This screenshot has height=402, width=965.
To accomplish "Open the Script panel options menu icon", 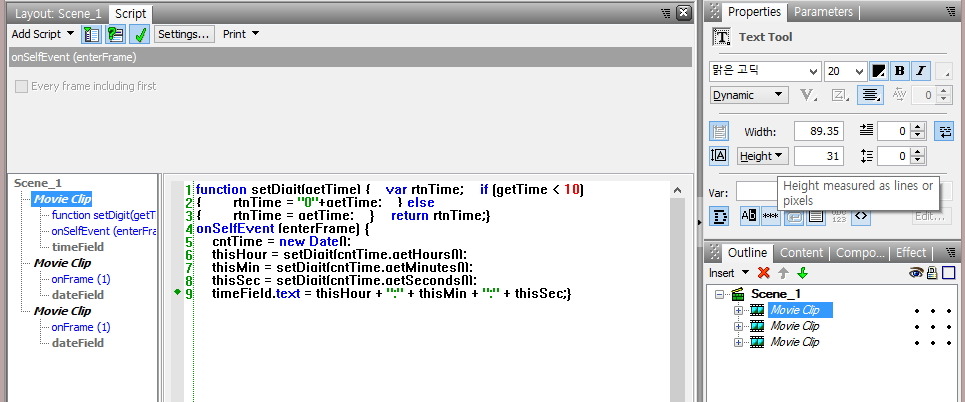I will point(666,13).
